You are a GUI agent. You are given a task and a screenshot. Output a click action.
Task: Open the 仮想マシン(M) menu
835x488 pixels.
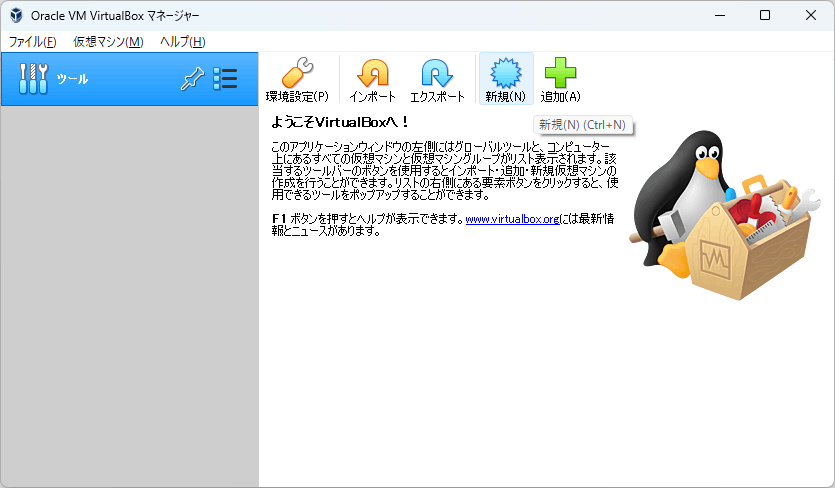(x=108, y=42)
